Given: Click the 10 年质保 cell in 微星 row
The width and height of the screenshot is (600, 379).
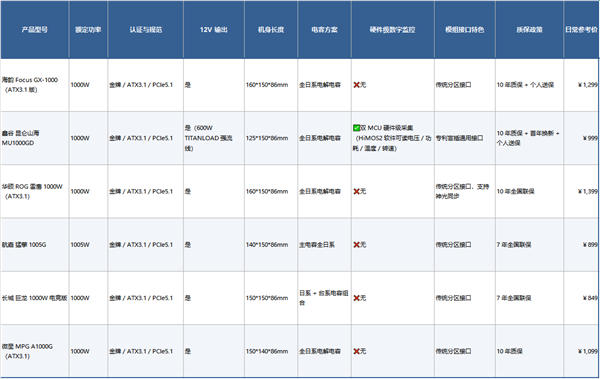Looking at the screenshot, I should tap(530, 351).
